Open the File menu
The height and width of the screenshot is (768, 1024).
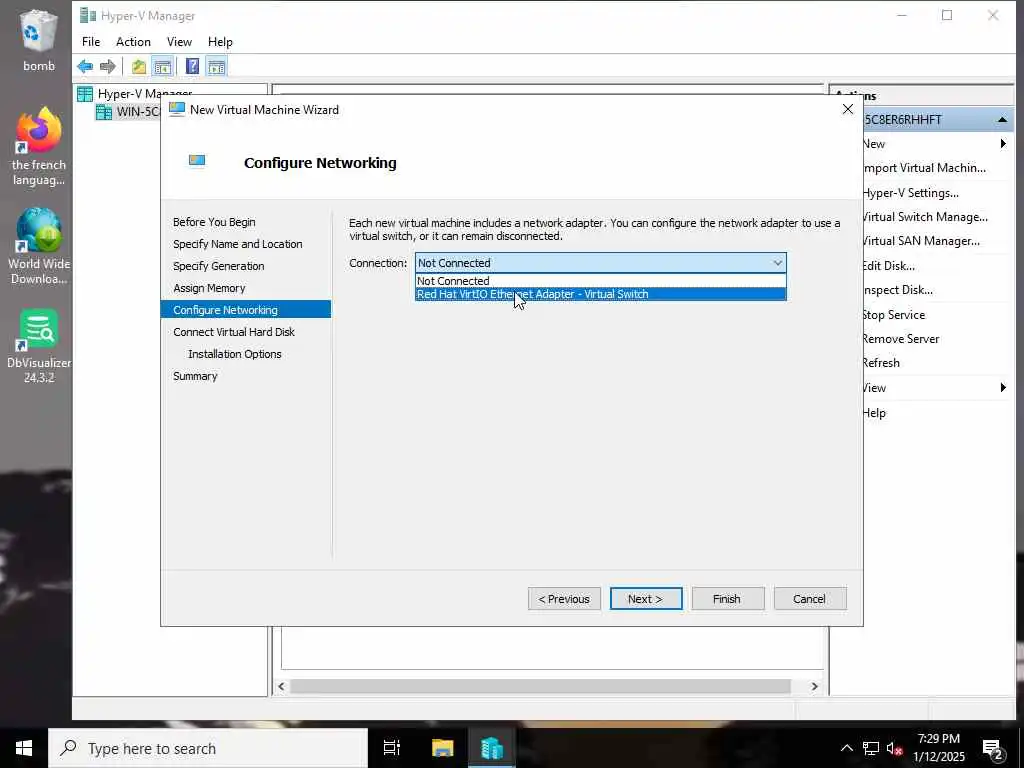click(x=91, y=42)
